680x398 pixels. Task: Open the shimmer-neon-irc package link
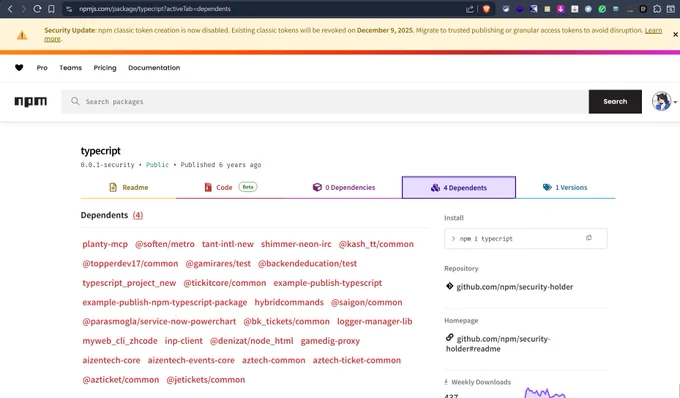coord(296,244)
